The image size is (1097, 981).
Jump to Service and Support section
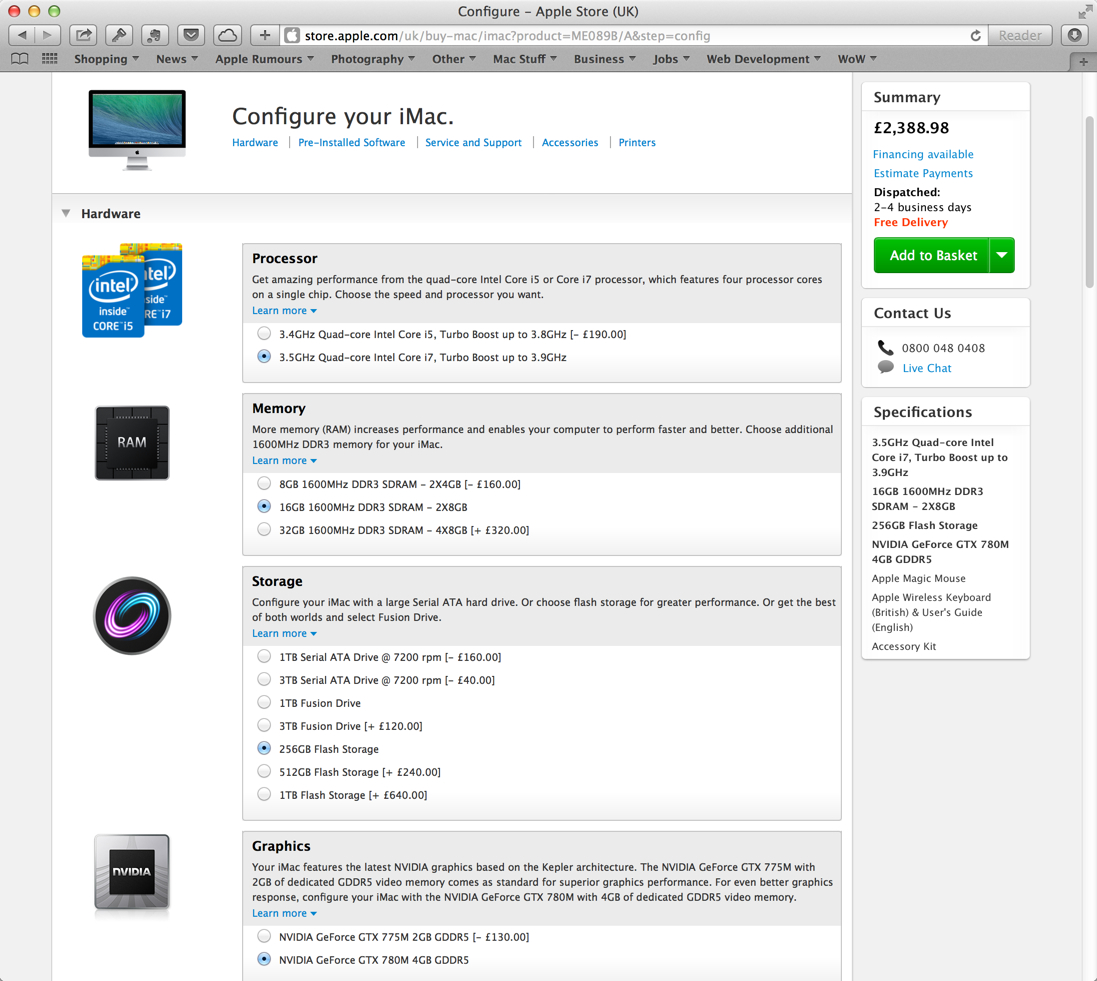pos(474,142)
